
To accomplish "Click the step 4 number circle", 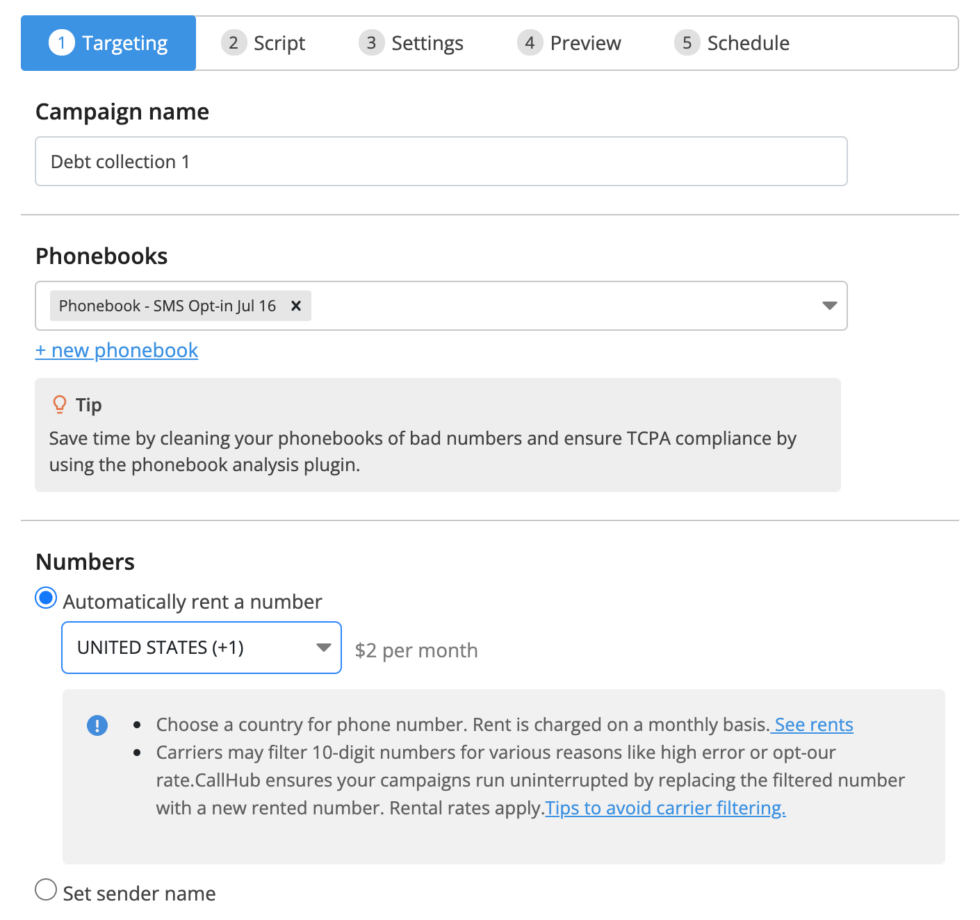I will coord(529,43).
